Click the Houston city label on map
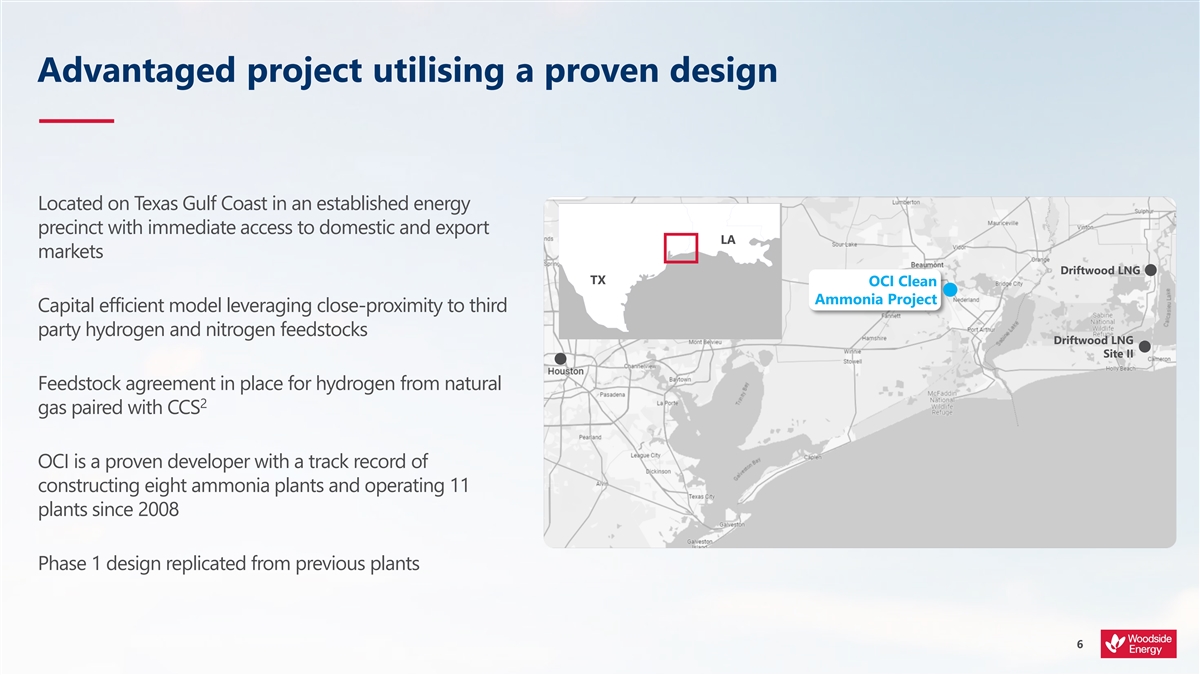The width and height of the screenshot is (1200, 675). (565, 371)
